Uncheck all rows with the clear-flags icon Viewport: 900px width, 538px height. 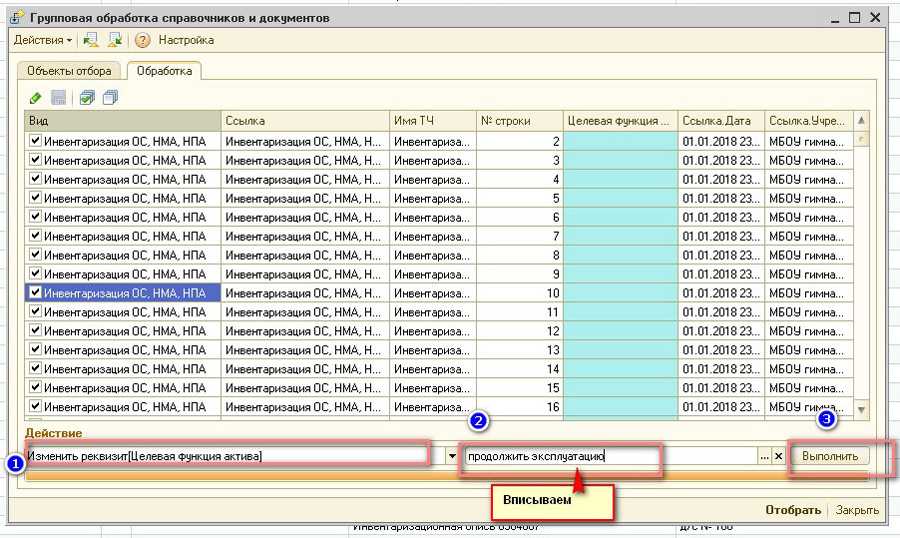pyautogui.click(x=110, y=98)
